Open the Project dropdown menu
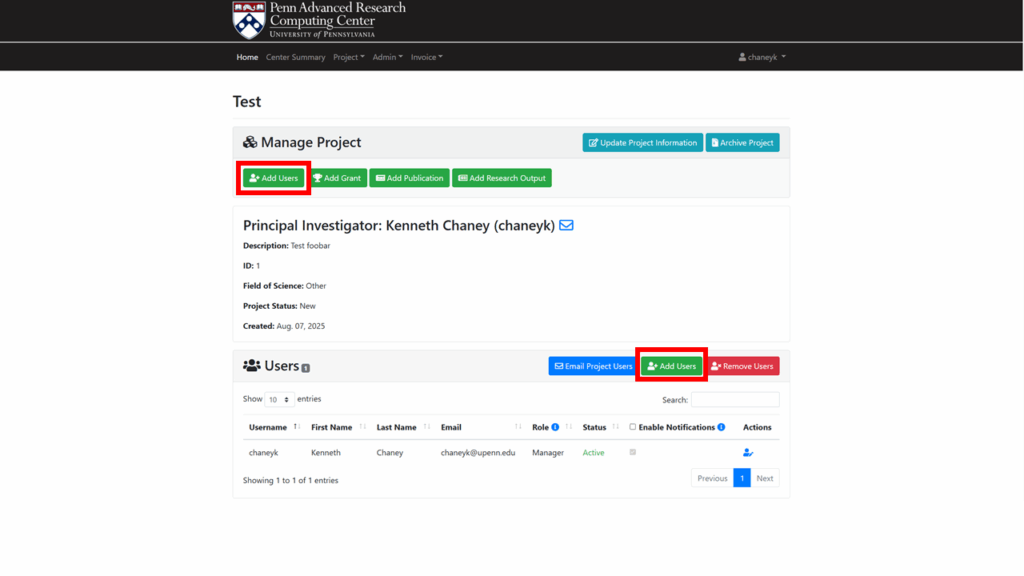 point(348,57)
